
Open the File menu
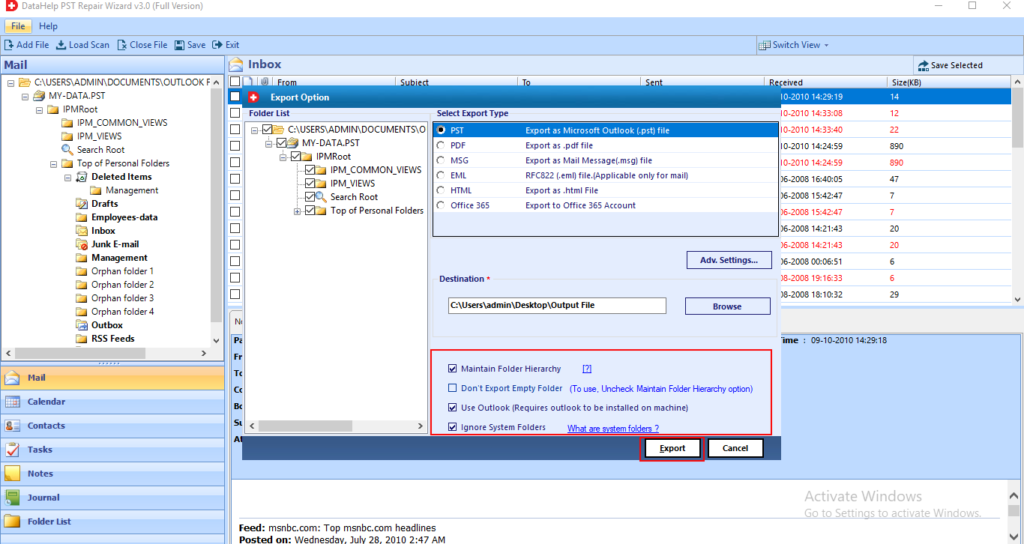point(19,26)
